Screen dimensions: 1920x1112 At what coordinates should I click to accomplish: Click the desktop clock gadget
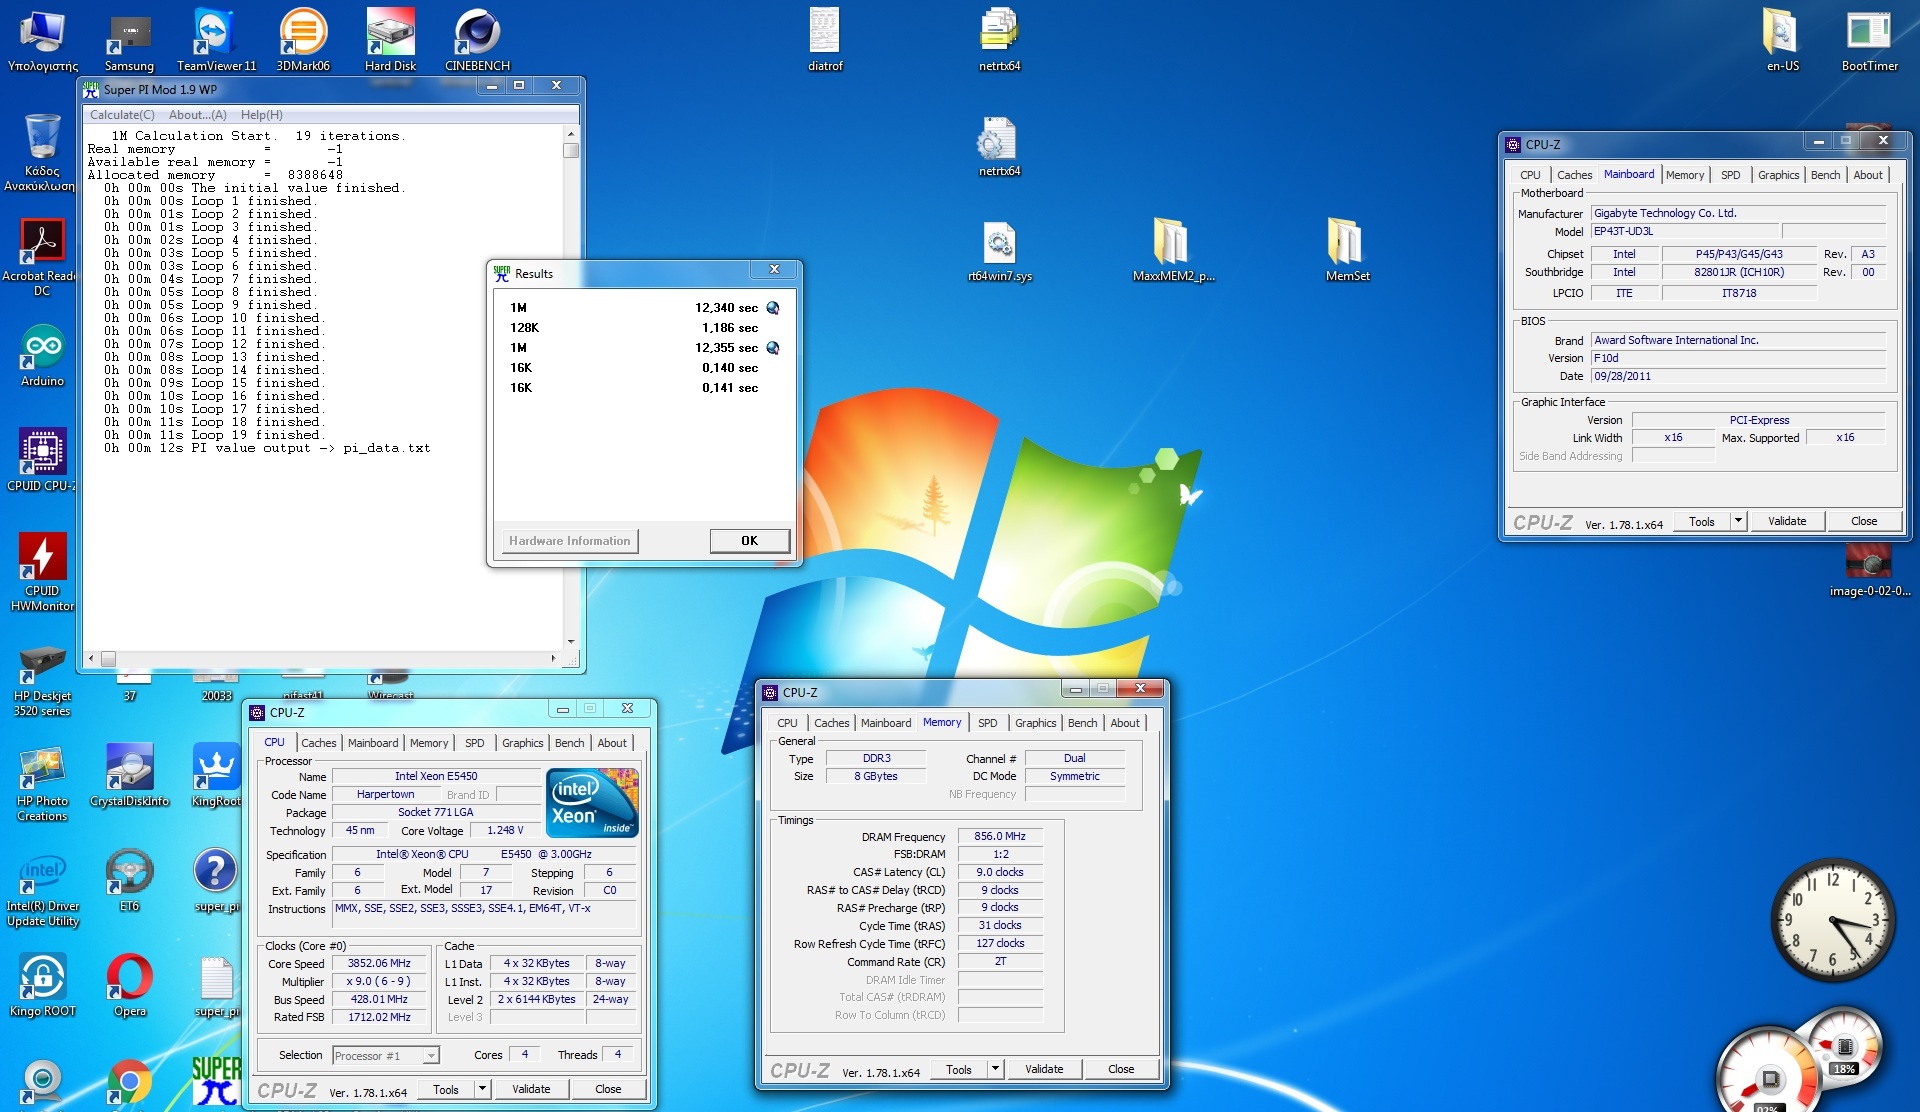coord(1832,920)
